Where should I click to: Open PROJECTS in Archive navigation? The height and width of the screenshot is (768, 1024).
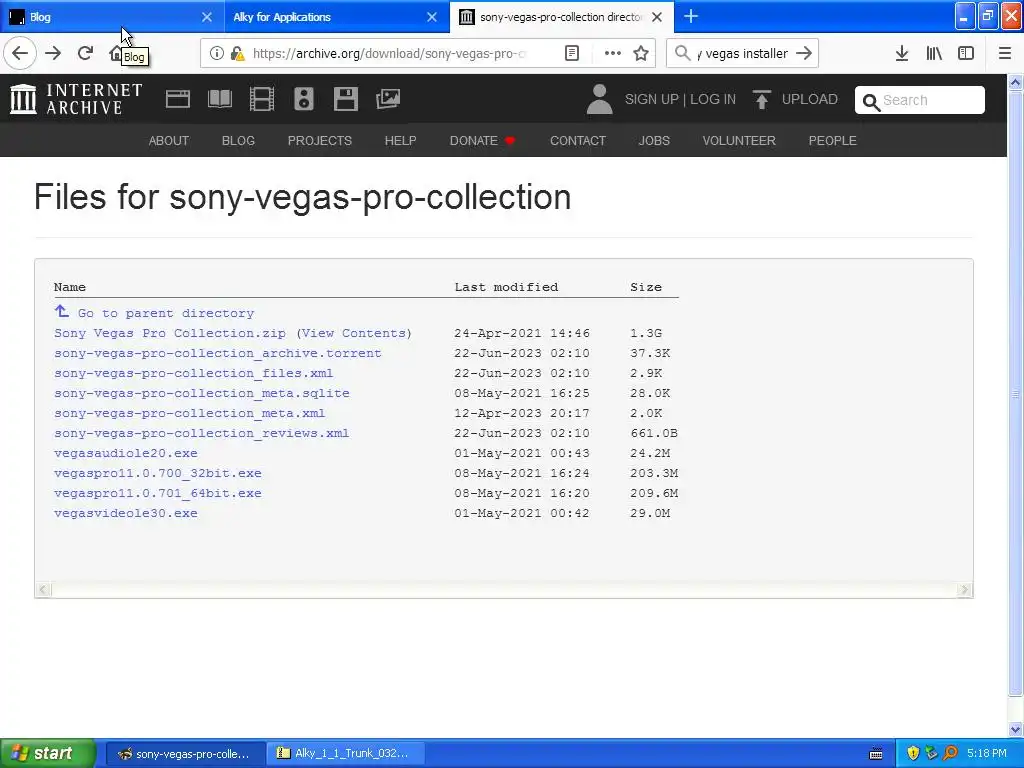(x=320, y=140)
